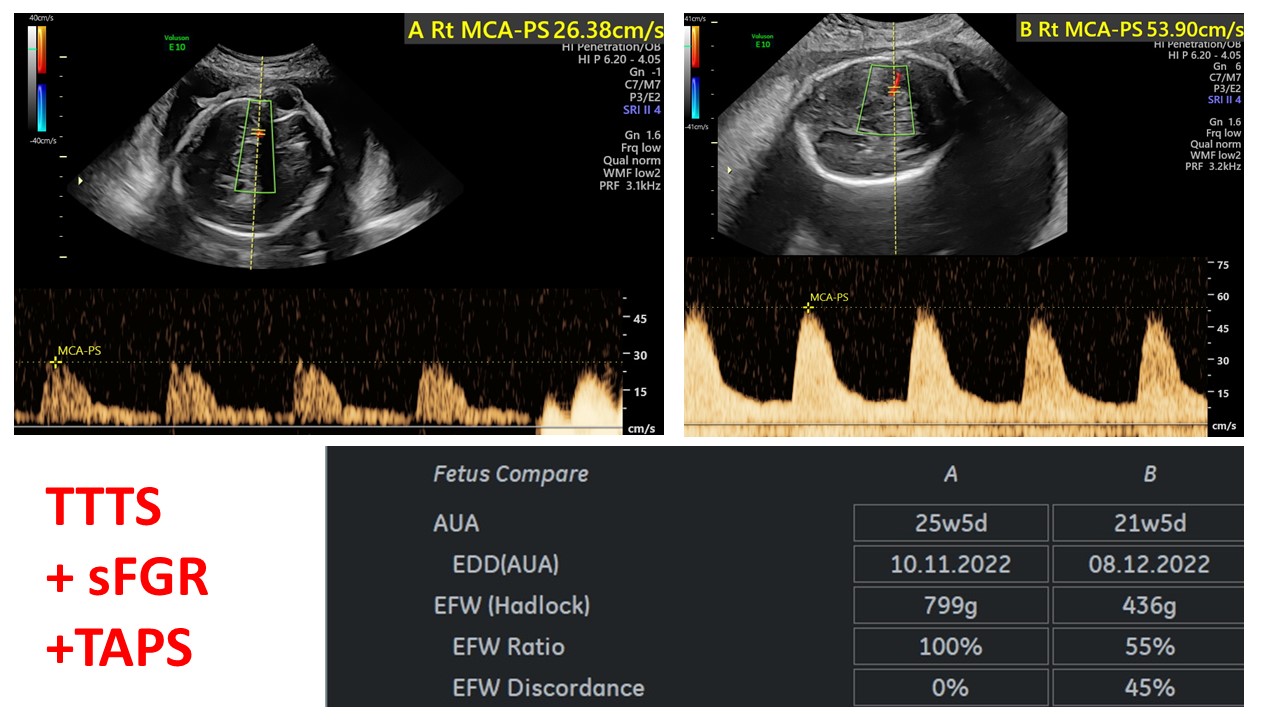Click the yellow focus triangle beside left scan
The height and width of the screenshot is (720, 1280).
click(81, 181)
